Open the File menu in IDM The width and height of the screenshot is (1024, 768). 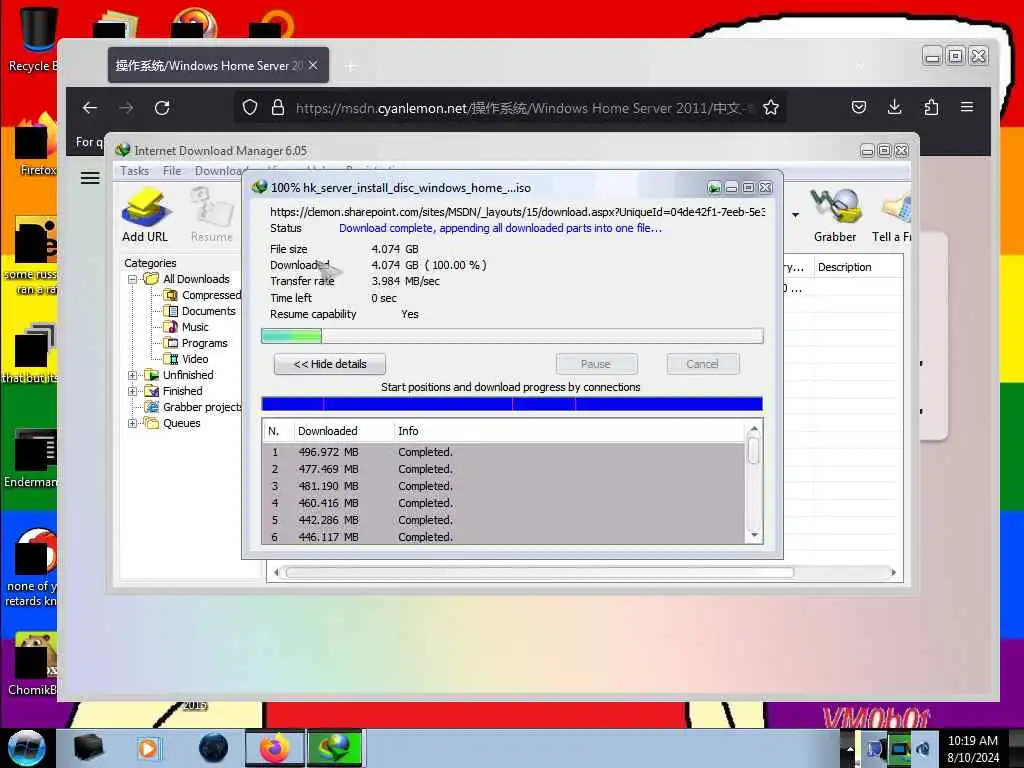click(x=172, y=171)
